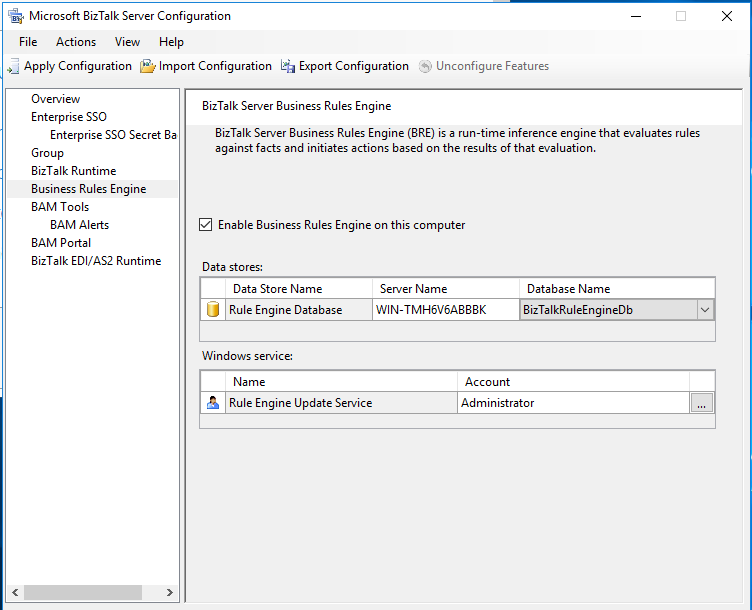Open the File menu

(x=28, y=42)
